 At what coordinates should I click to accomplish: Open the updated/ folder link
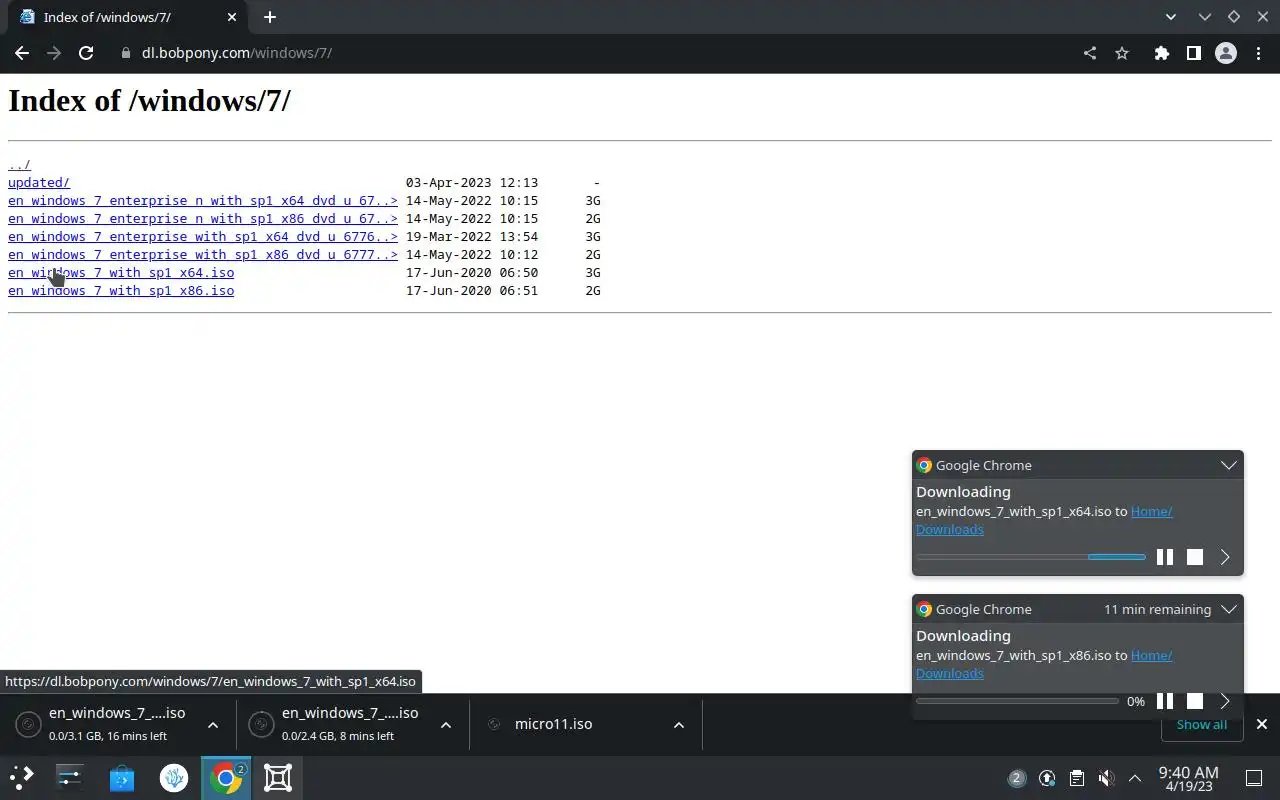click(x=39, y=182)
